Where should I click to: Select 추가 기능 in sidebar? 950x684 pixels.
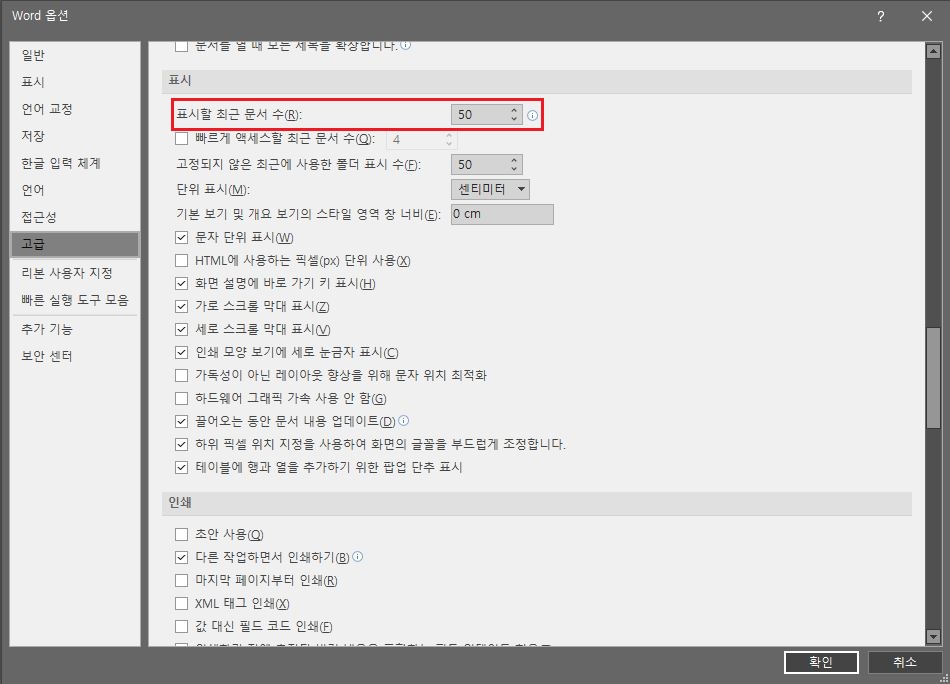pyautogui.click(x=75, y=329)
